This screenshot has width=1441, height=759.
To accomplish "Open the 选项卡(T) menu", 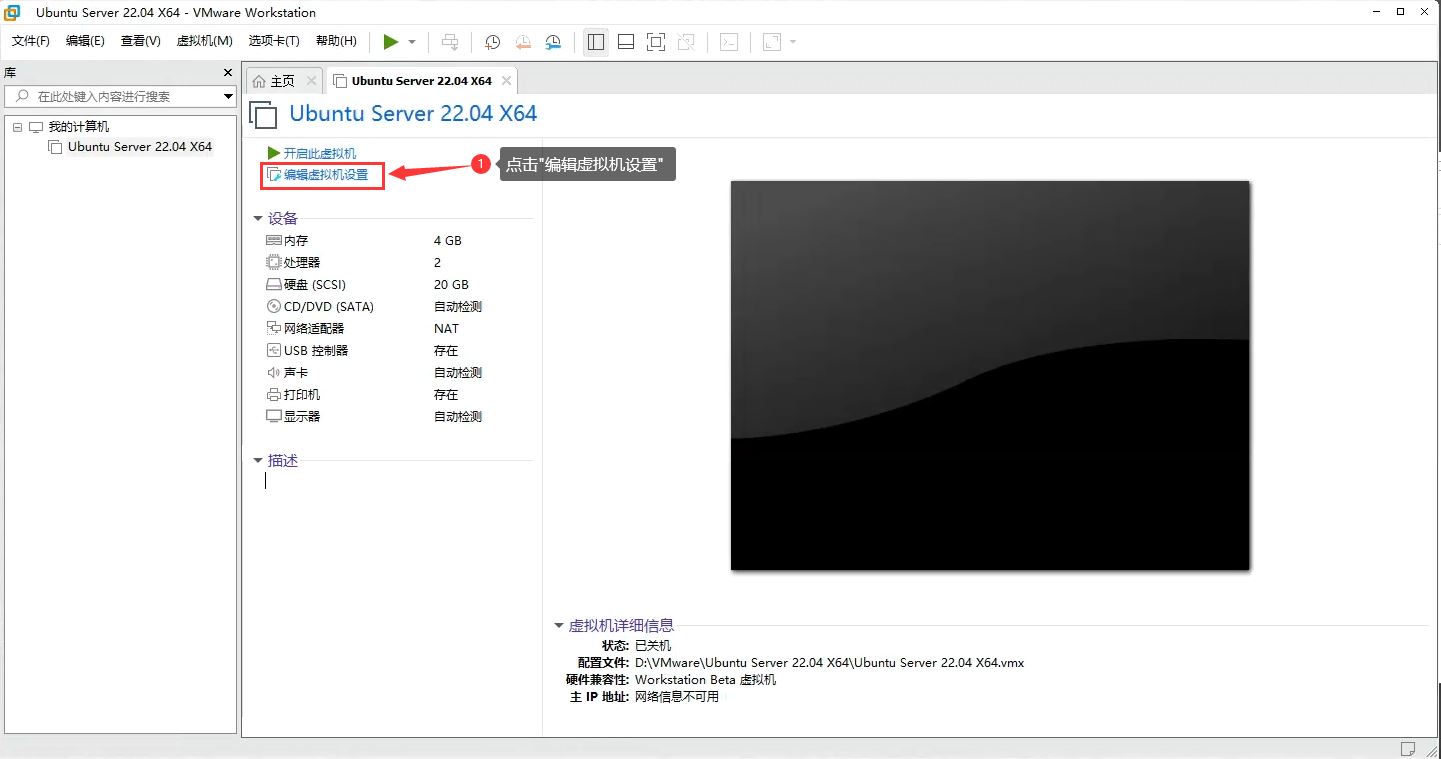I will [274, 41].
